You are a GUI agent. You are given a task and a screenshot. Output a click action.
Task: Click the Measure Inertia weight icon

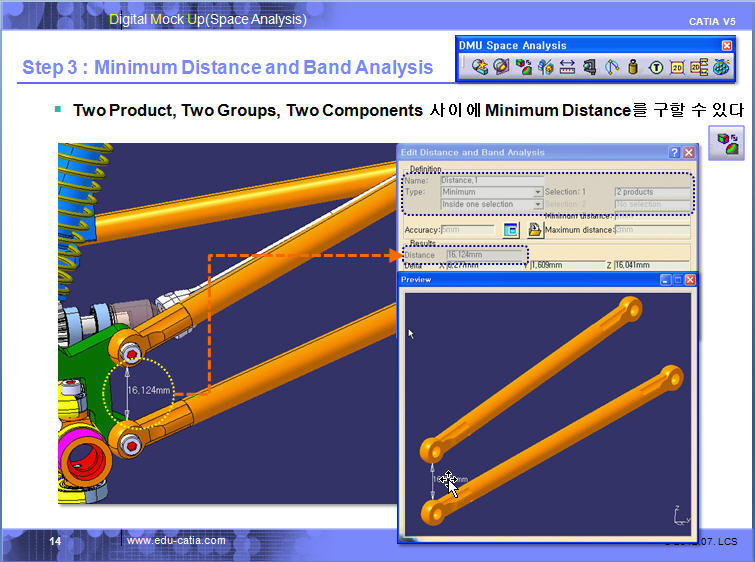[x=632, y=67]
